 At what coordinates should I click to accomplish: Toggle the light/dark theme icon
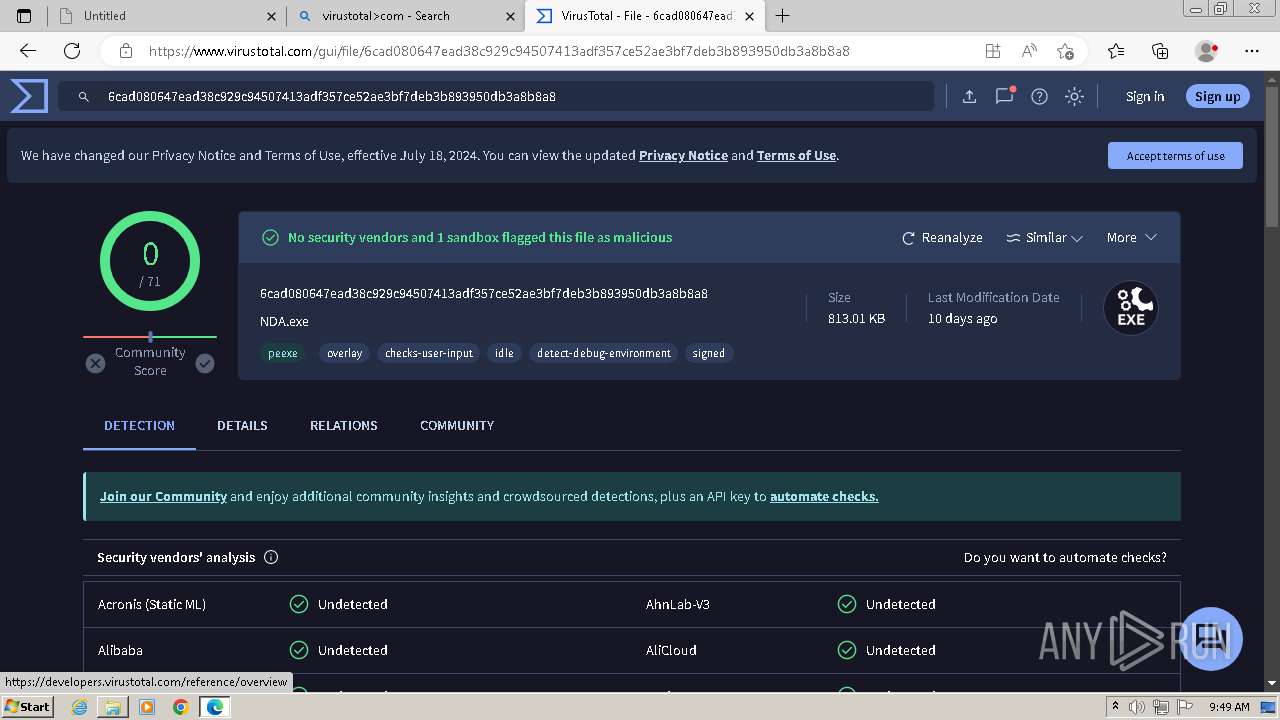[x=1074, y=96]
